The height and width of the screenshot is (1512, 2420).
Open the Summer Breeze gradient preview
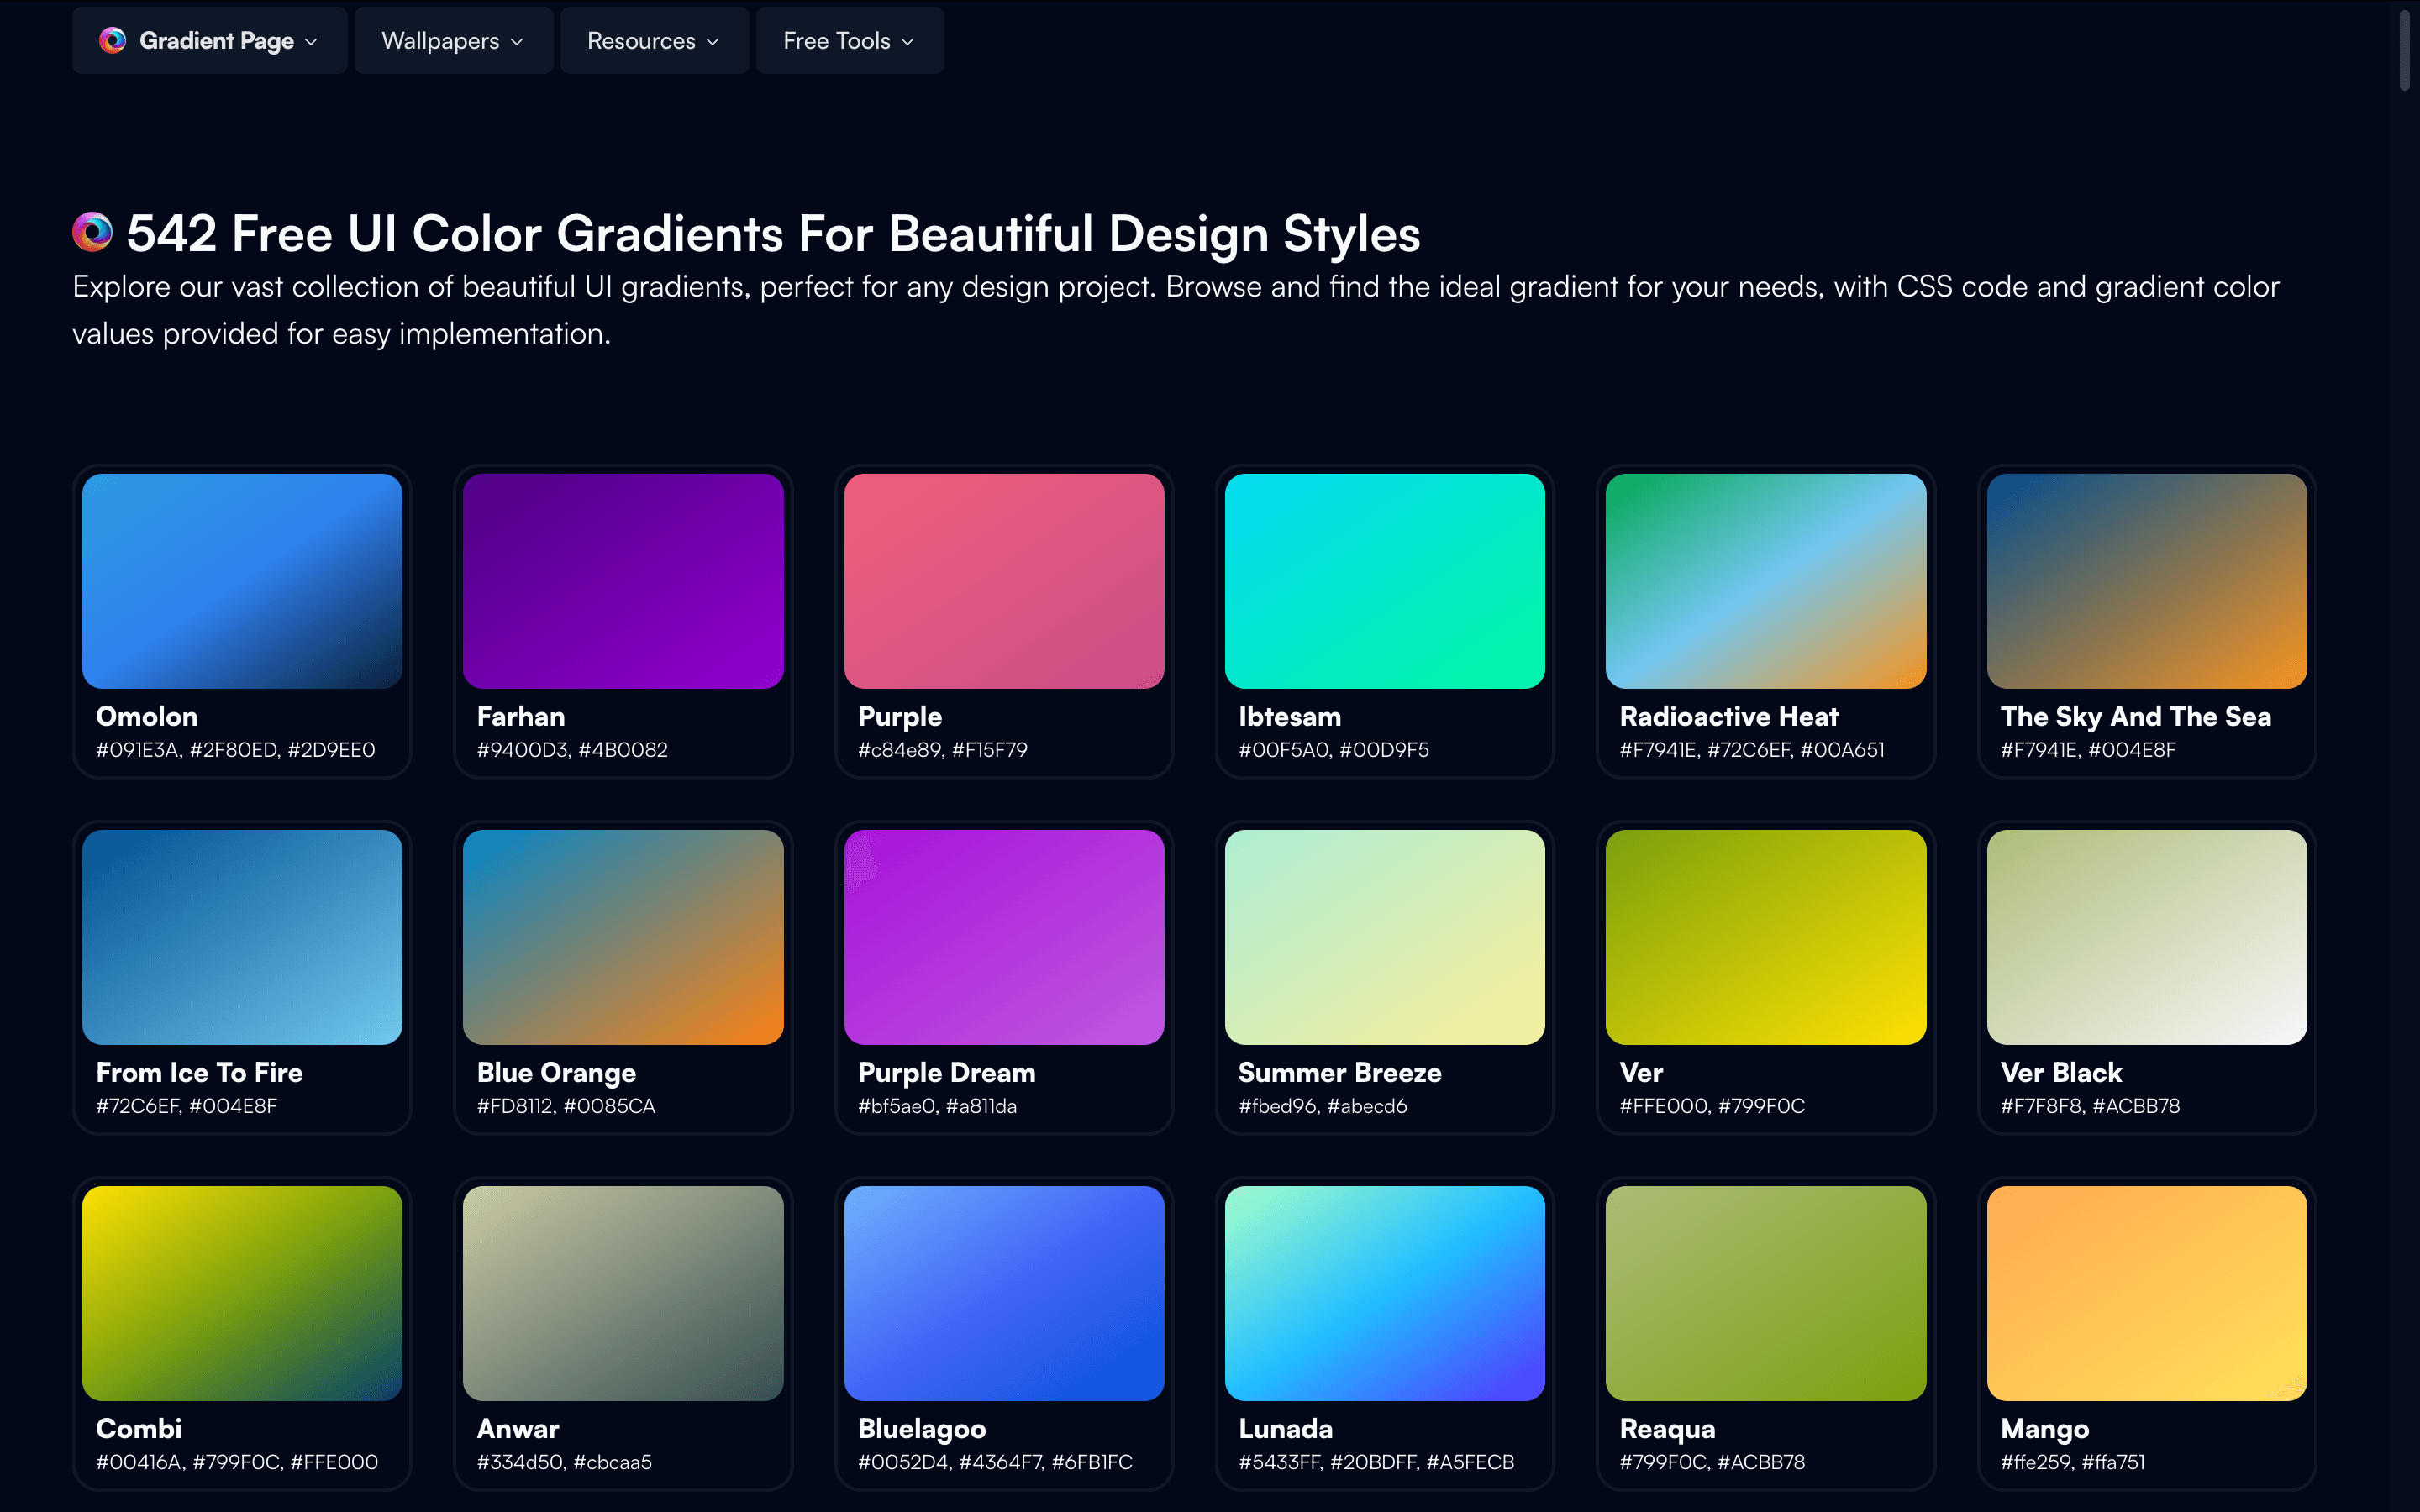pyautogui.click(x=1385, y=937)
